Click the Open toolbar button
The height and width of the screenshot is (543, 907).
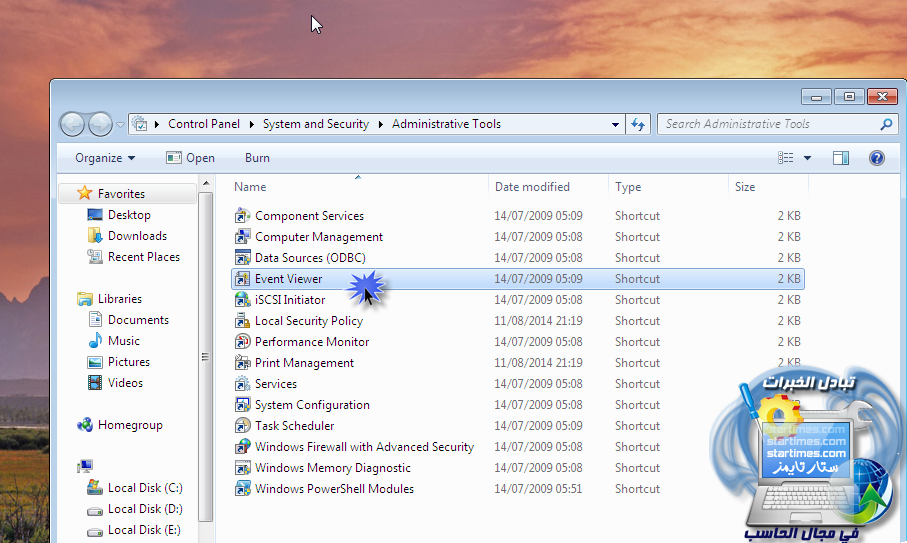190,158
